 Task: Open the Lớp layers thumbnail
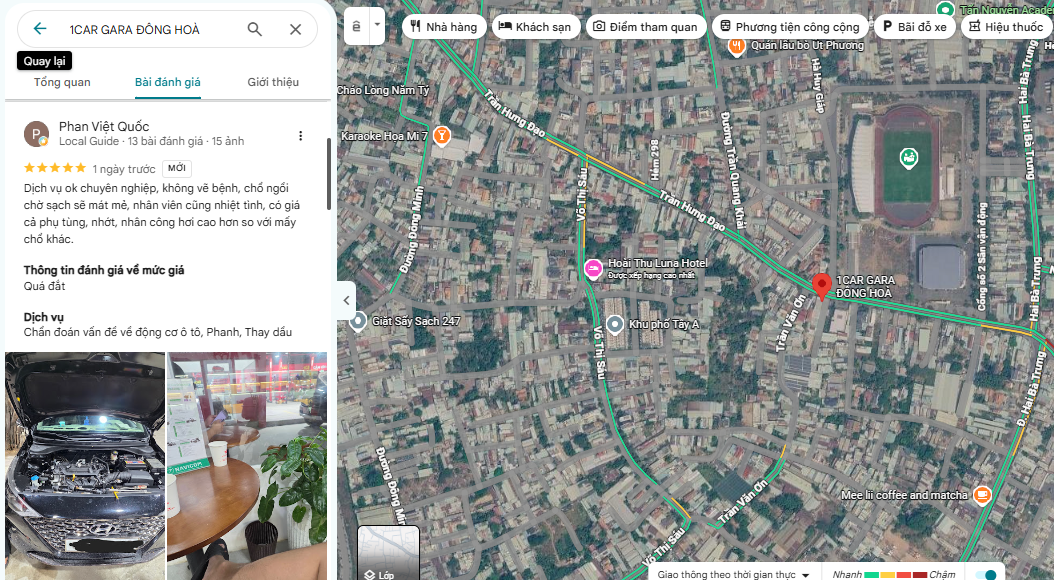[x=389, y=552]
